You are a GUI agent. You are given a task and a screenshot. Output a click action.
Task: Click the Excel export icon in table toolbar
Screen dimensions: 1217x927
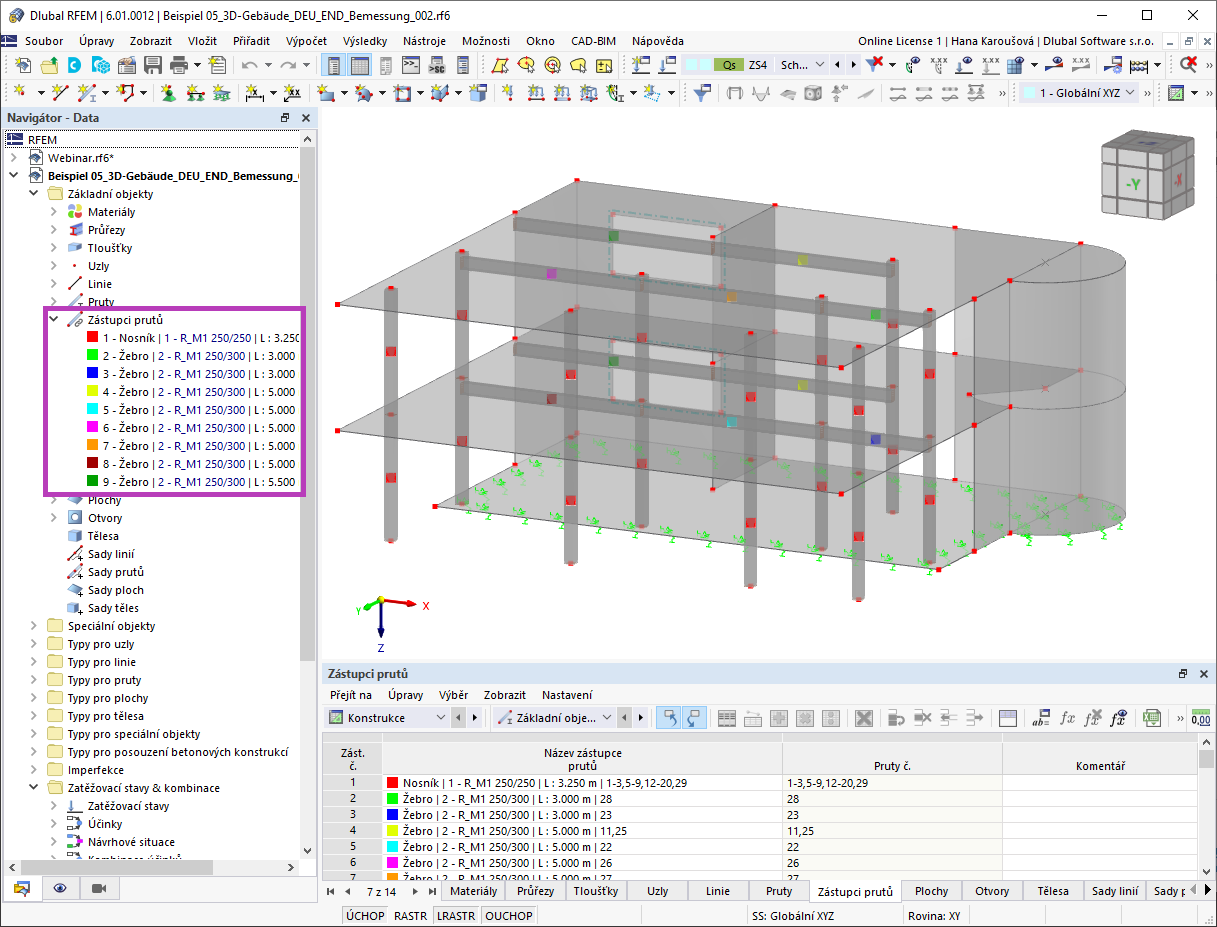tap(1153, 718)
